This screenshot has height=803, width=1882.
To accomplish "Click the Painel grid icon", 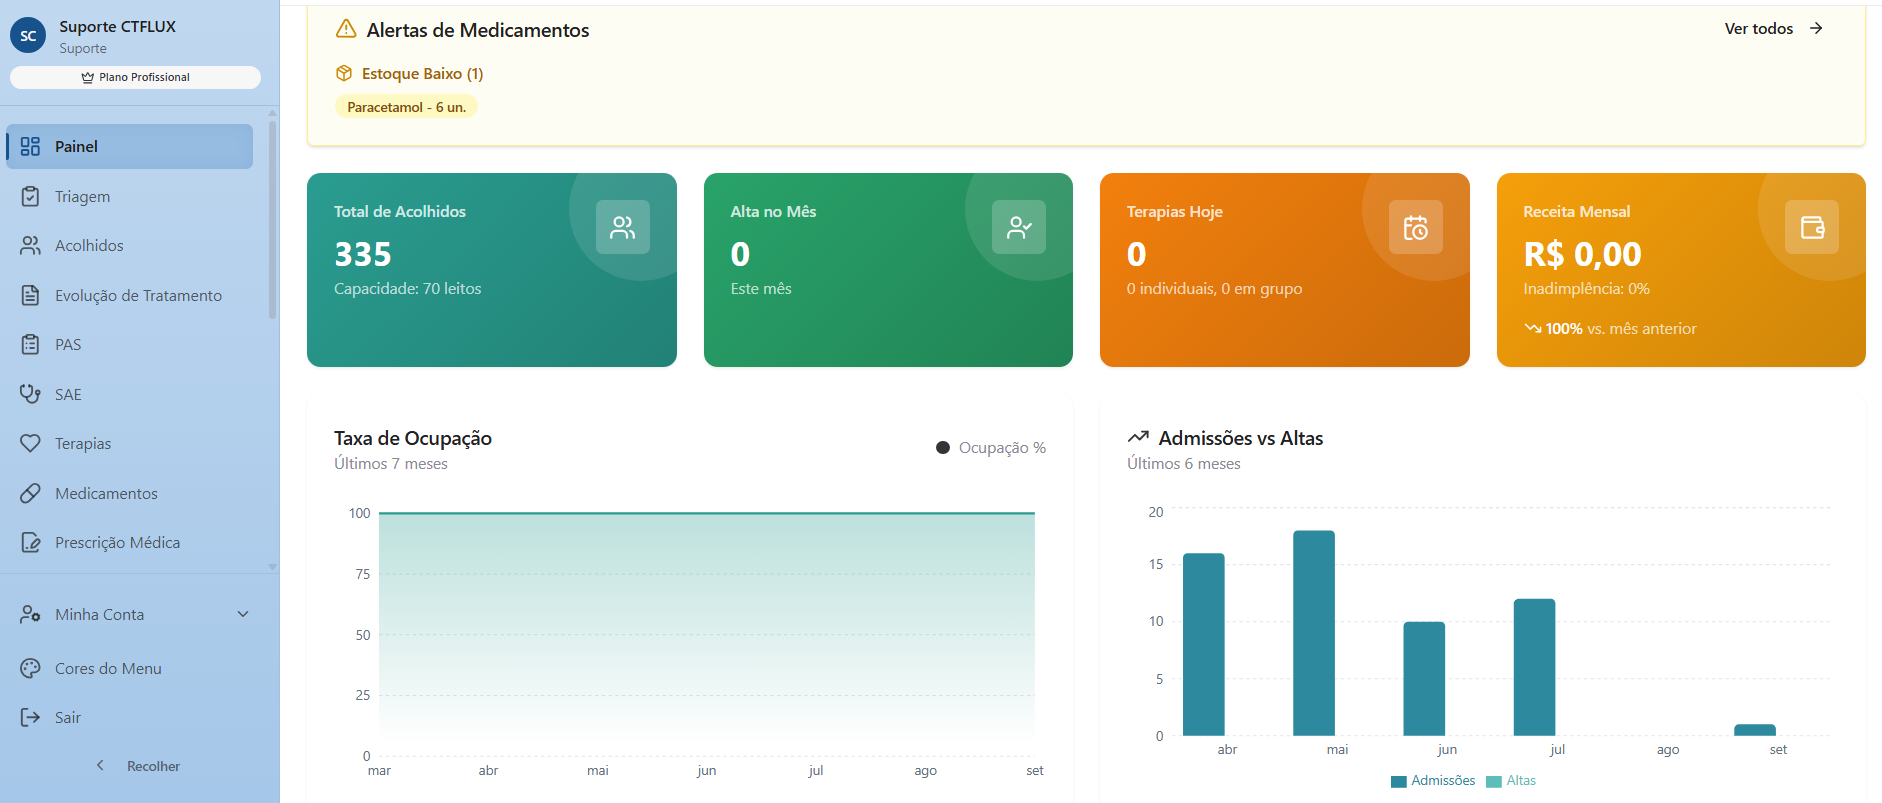I will [x=30, y=146].
